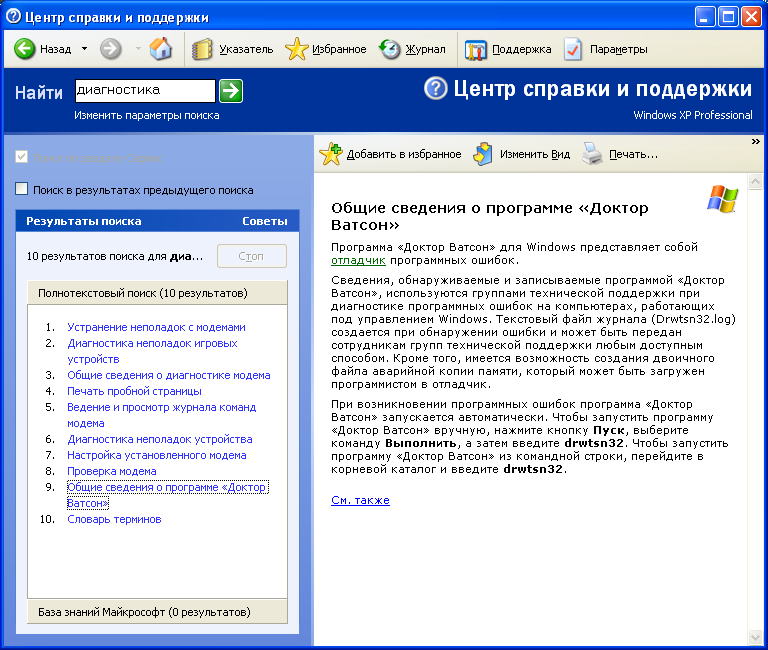The width and height of the screenshot is (768, 650).
Task: Click the «10 результатов поиска для диа...» text
Action: click(x=115, y=256)
